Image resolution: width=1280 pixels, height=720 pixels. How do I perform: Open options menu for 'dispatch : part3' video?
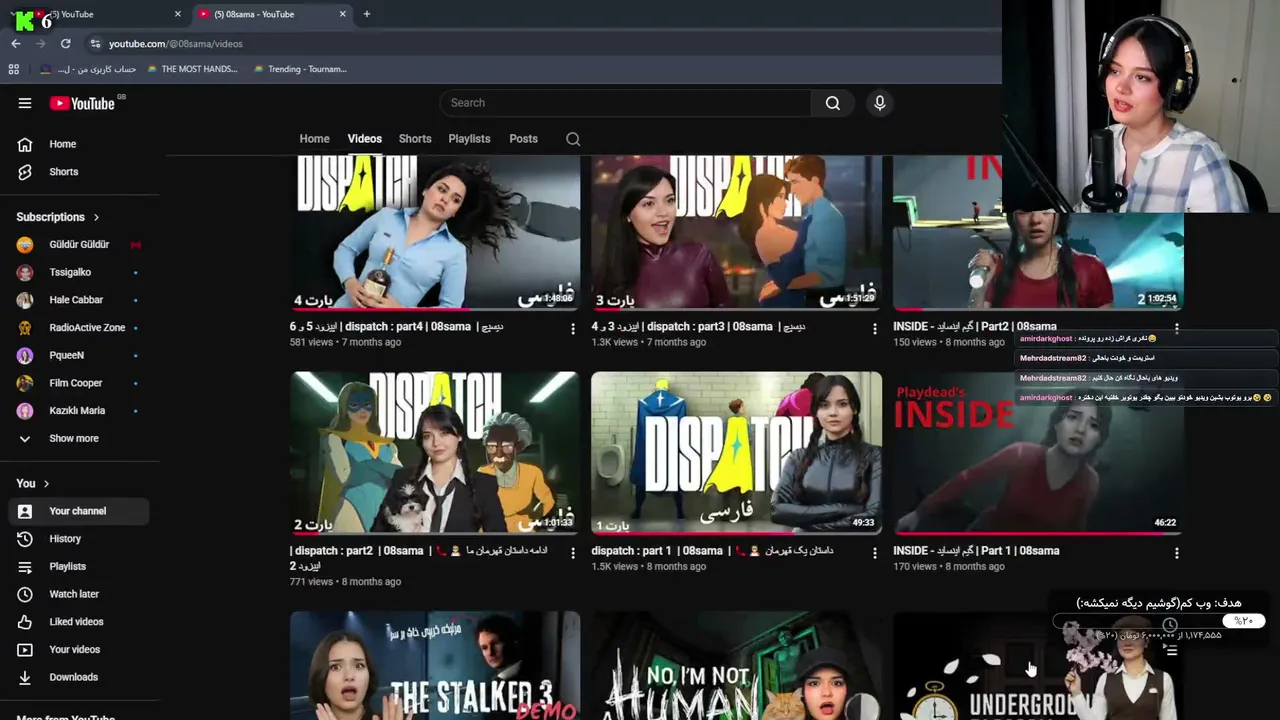coord(875,328)
